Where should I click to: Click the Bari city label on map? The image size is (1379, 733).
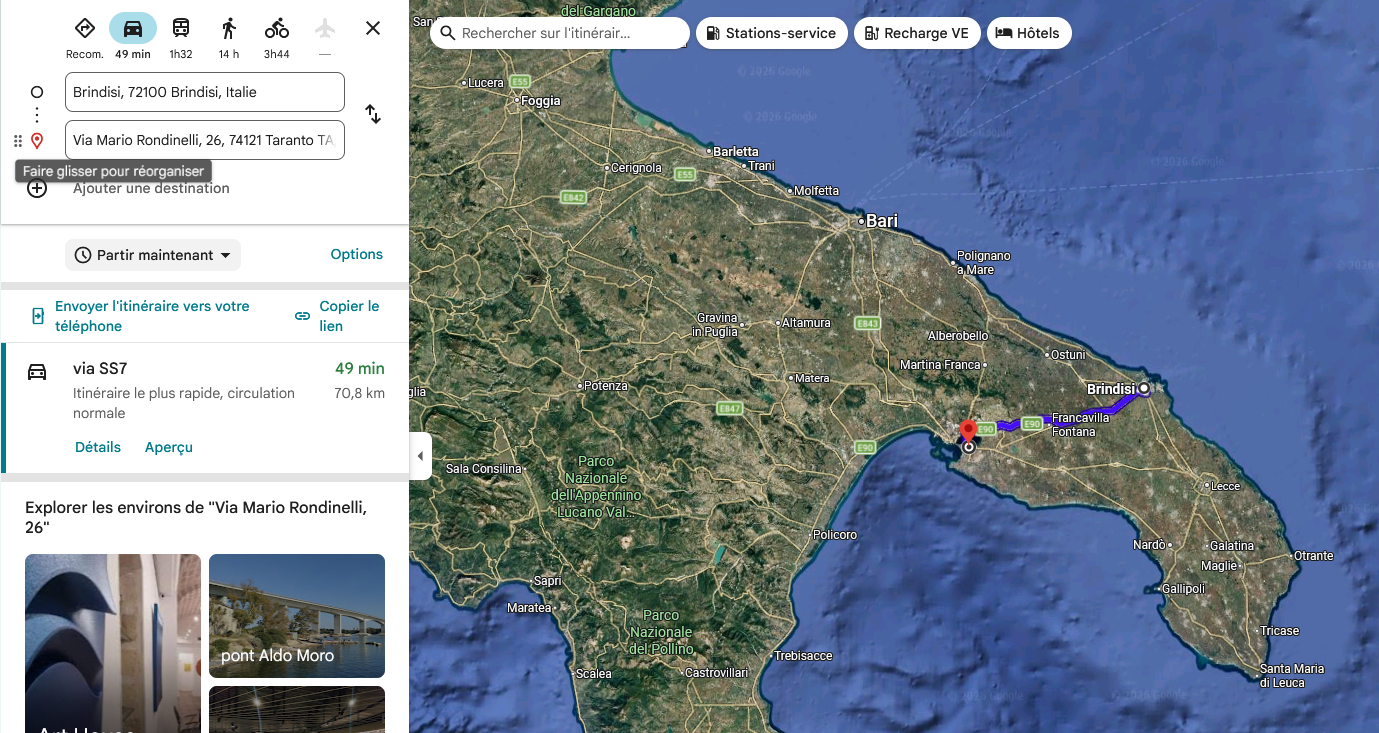[x=882, y=221]
